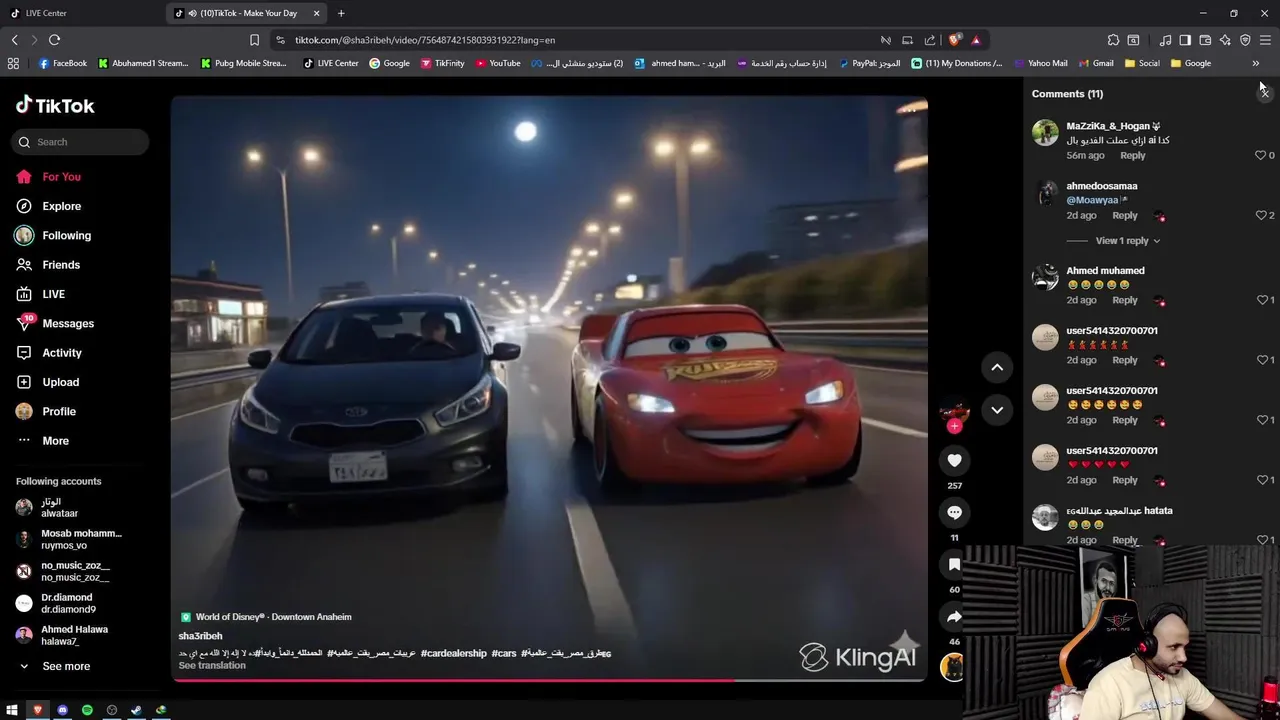The image size is (1280, 720).
Task: Open the #cars hashtag
Action: click(x=504, y=653)
